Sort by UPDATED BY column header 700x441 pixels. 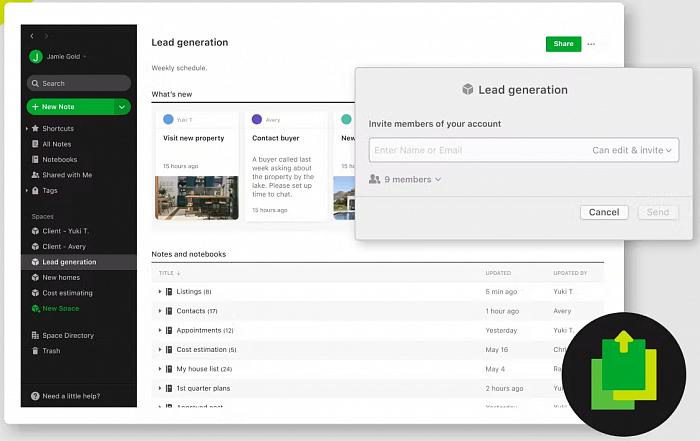(x=570, y=273)
